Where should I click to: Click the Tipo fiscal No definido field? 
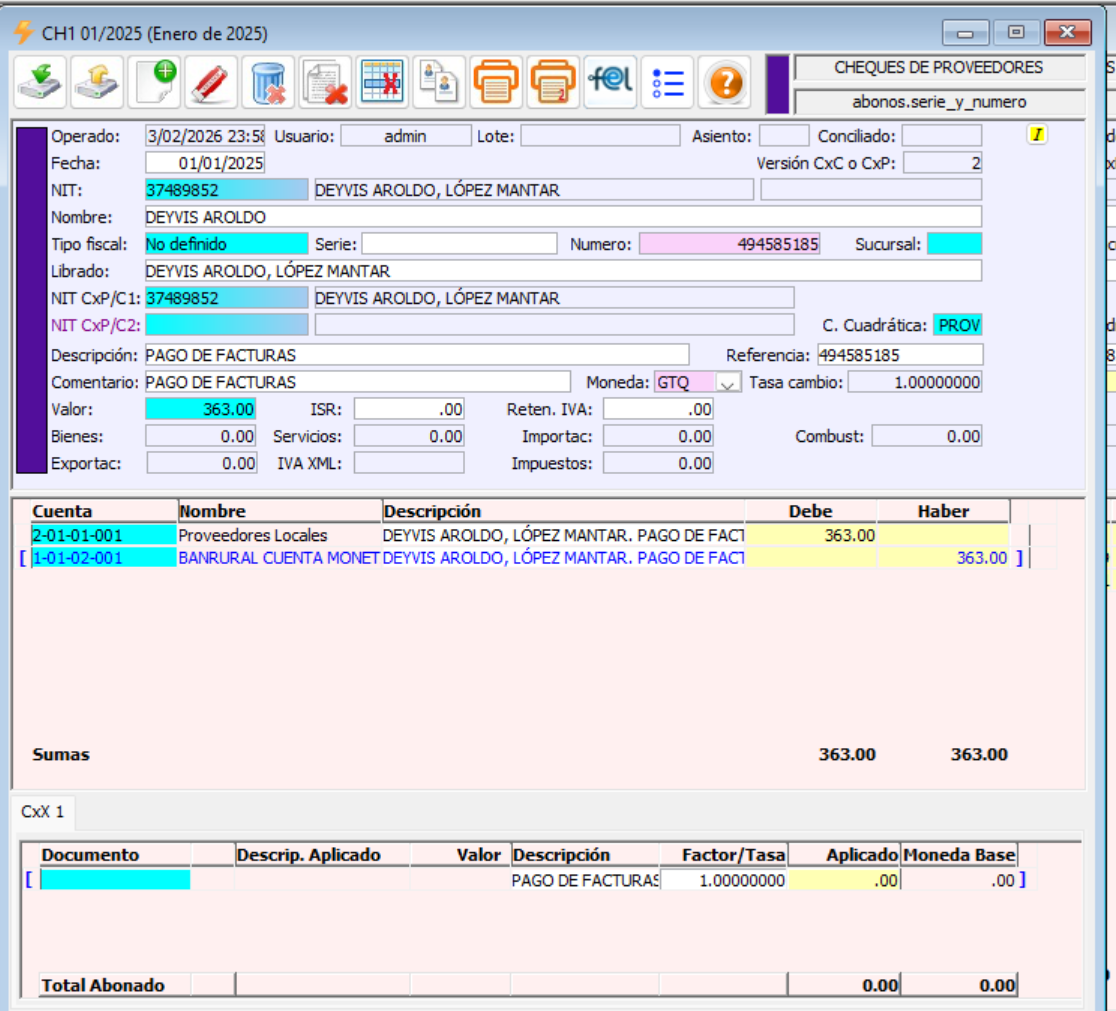point(226,244)
